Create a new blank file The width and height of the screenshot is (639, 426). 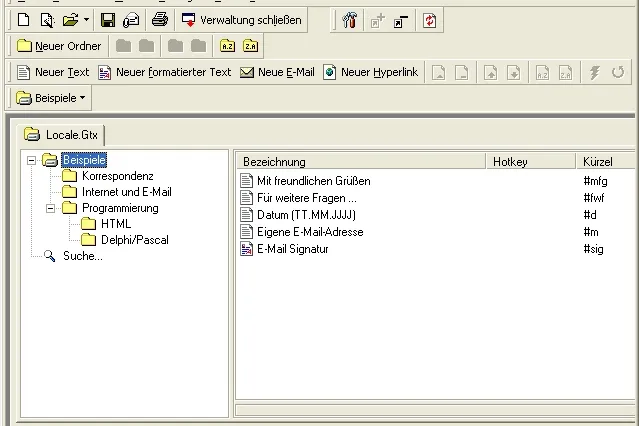(24, 20)
